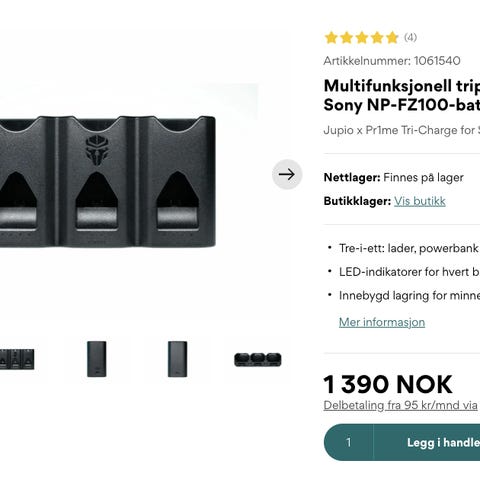480x480 pixels.
Task: Select the first triple charger thumbnail
Action: tap(17, 359)
